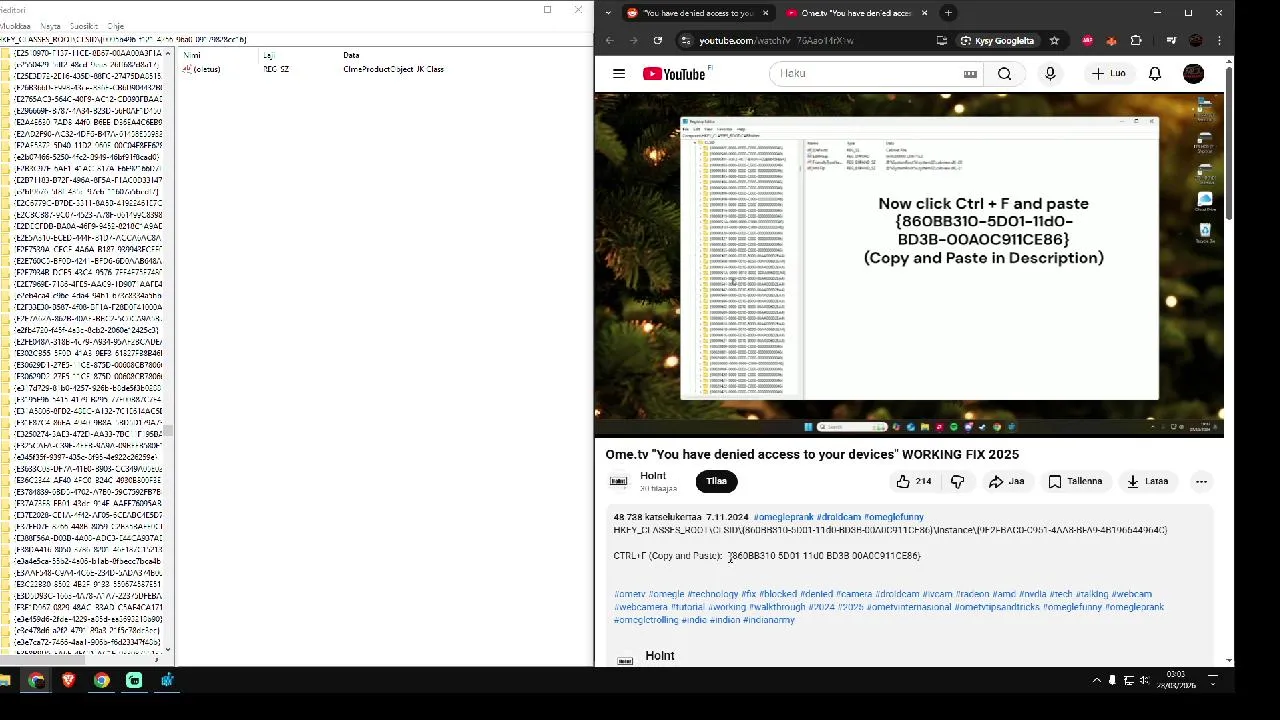This screenshot has height=720, width=1280.
Task: Open the YouTube hamburger guide menu
Action: 619,73
